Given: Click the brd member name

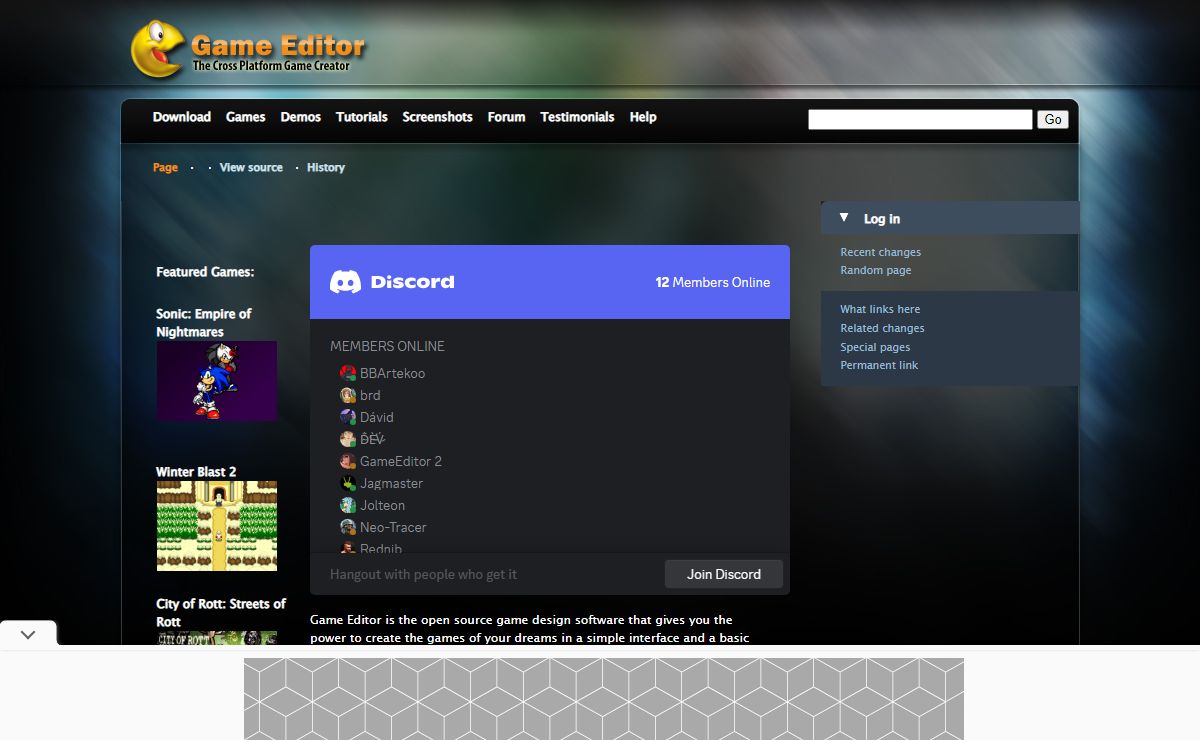Looking at the screenshot, I should tap(370, 395).
